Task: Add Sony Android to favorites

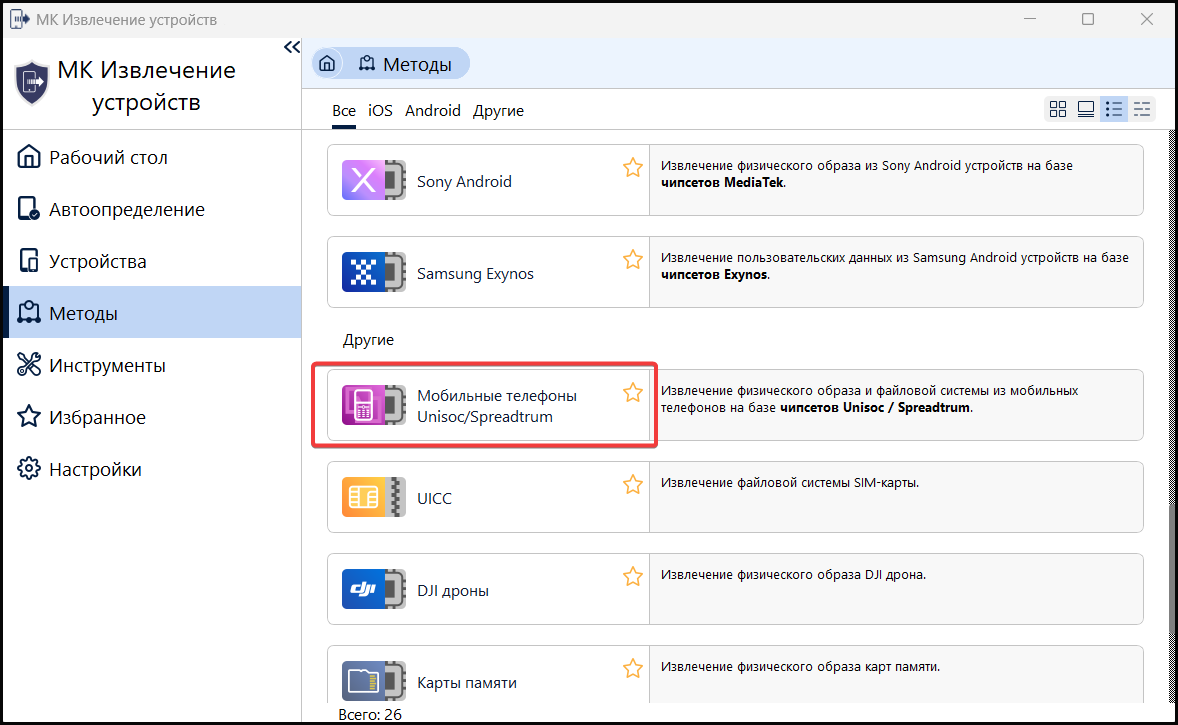Action: click(633, 168)
